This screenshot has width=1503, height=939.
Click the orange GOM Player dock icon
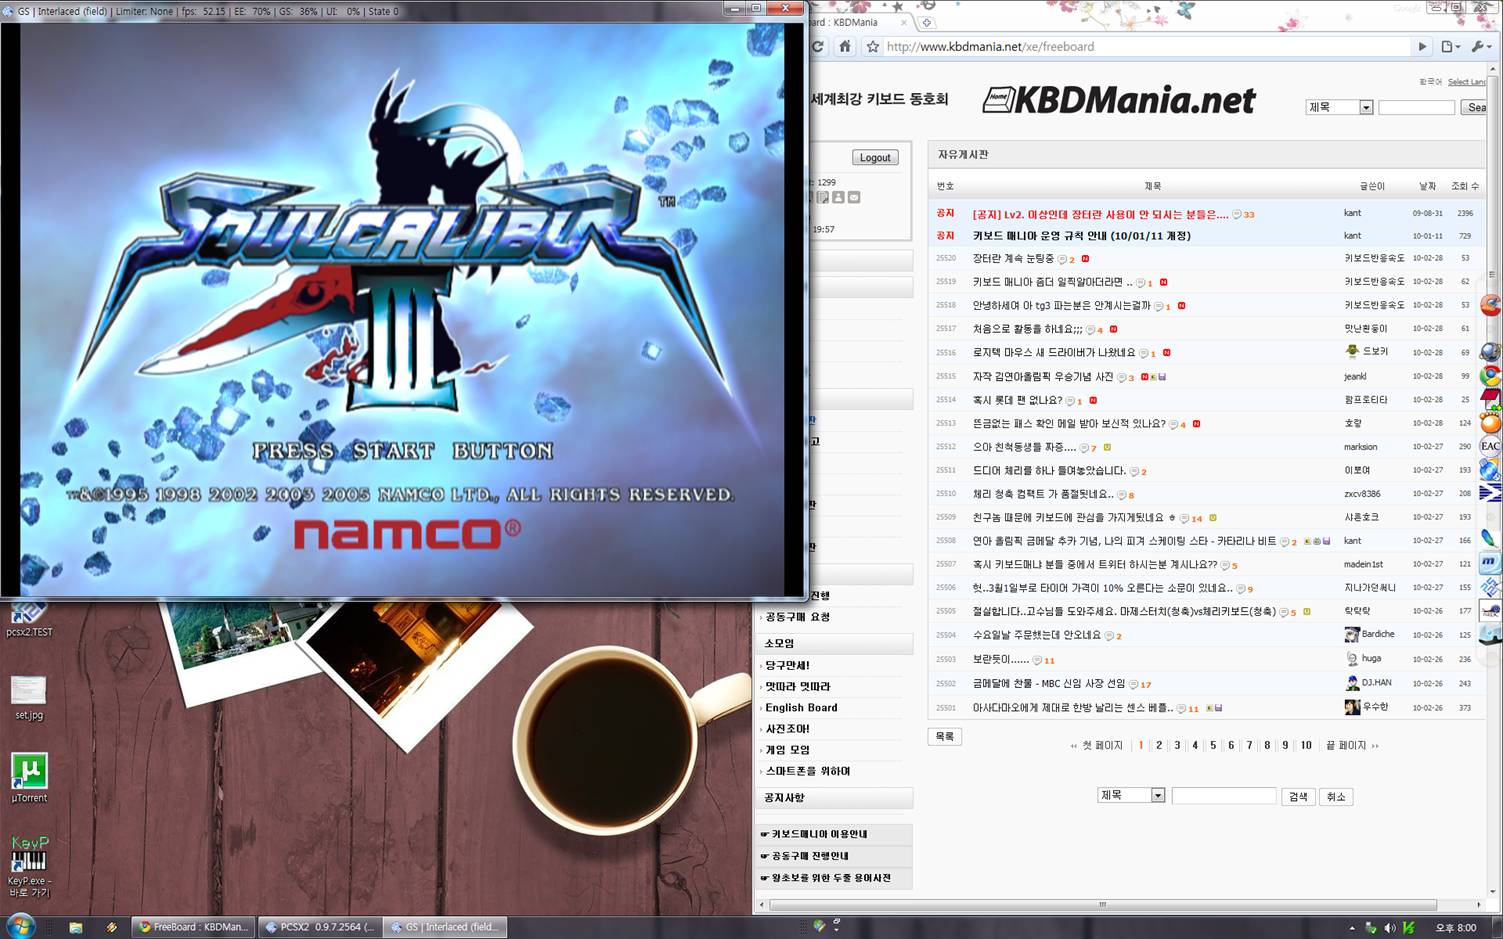click(x=1490, y=422)
